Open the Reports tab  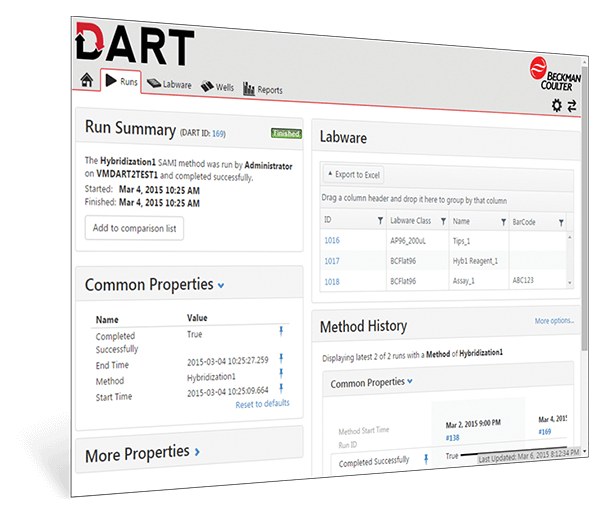click(263, 89)
